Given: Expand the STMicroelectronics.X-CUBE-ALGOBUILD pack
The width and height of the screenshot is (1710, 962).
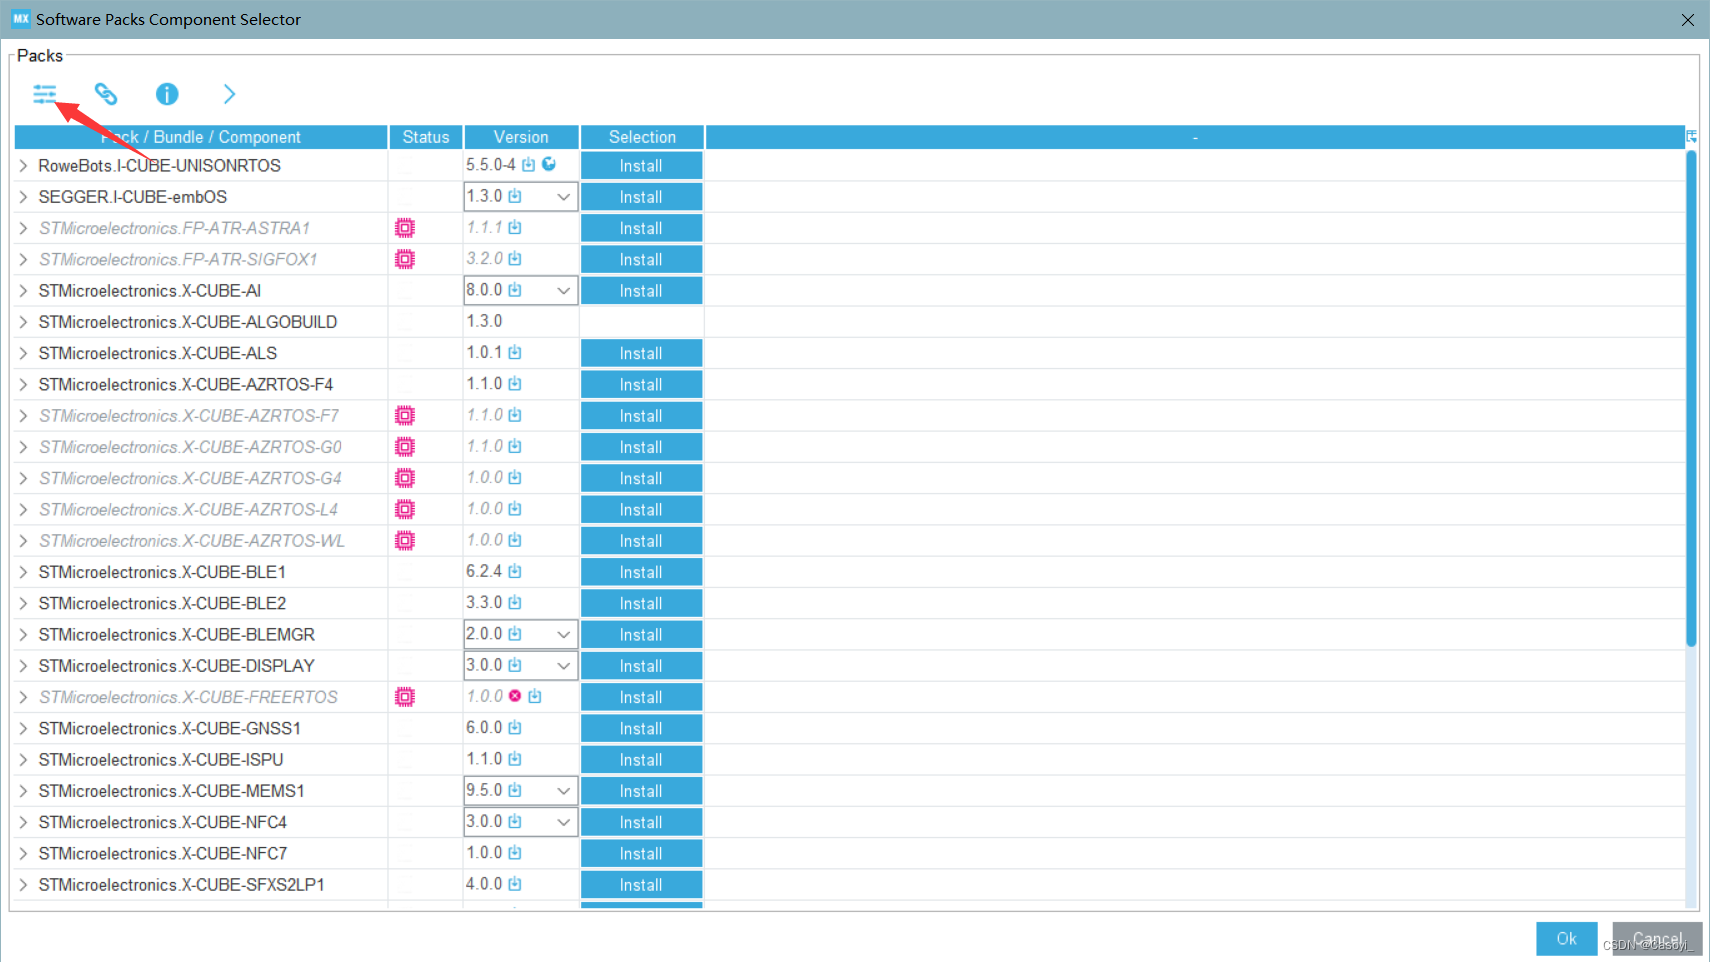Looking at the screenshot, I should point(23,322).
